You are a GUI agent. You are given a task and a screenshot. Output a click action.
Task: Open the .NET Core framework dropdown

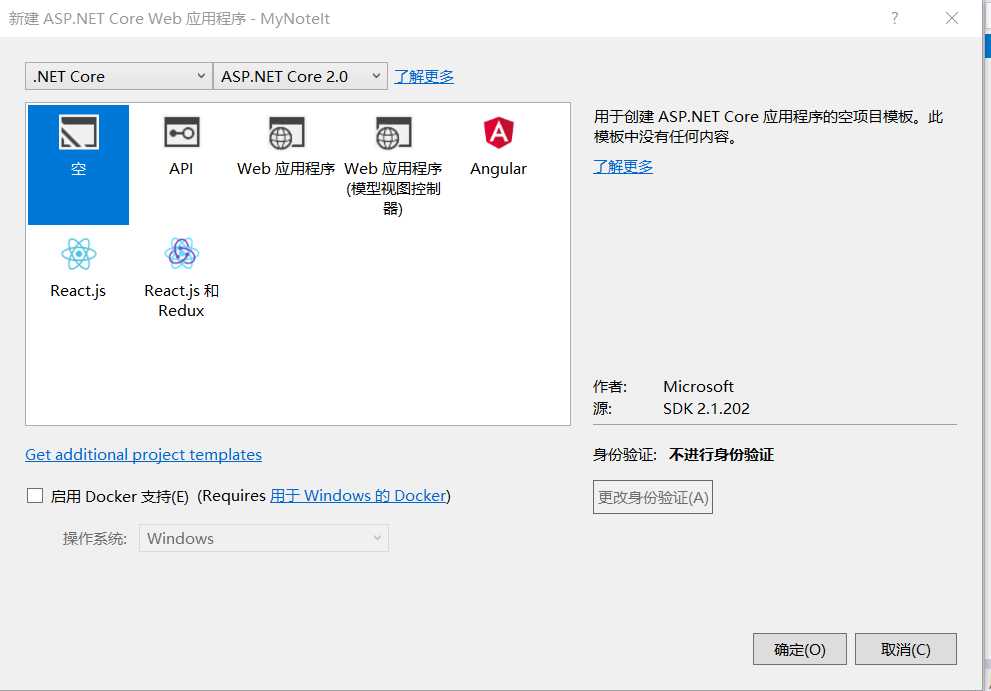click(x=119, y=76)
